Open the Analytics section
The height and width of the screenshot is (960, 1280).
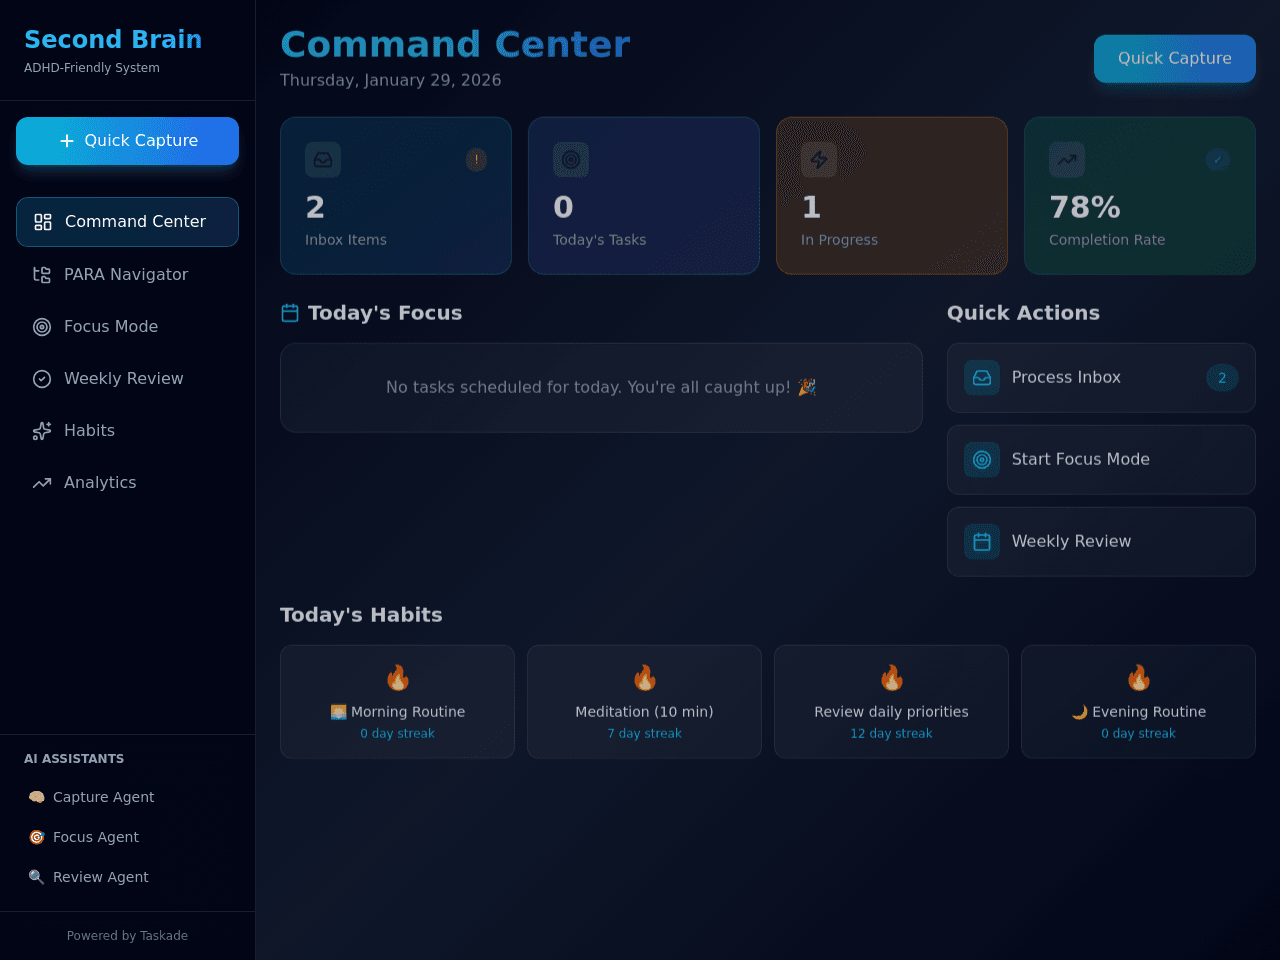(x=127, y=482)
